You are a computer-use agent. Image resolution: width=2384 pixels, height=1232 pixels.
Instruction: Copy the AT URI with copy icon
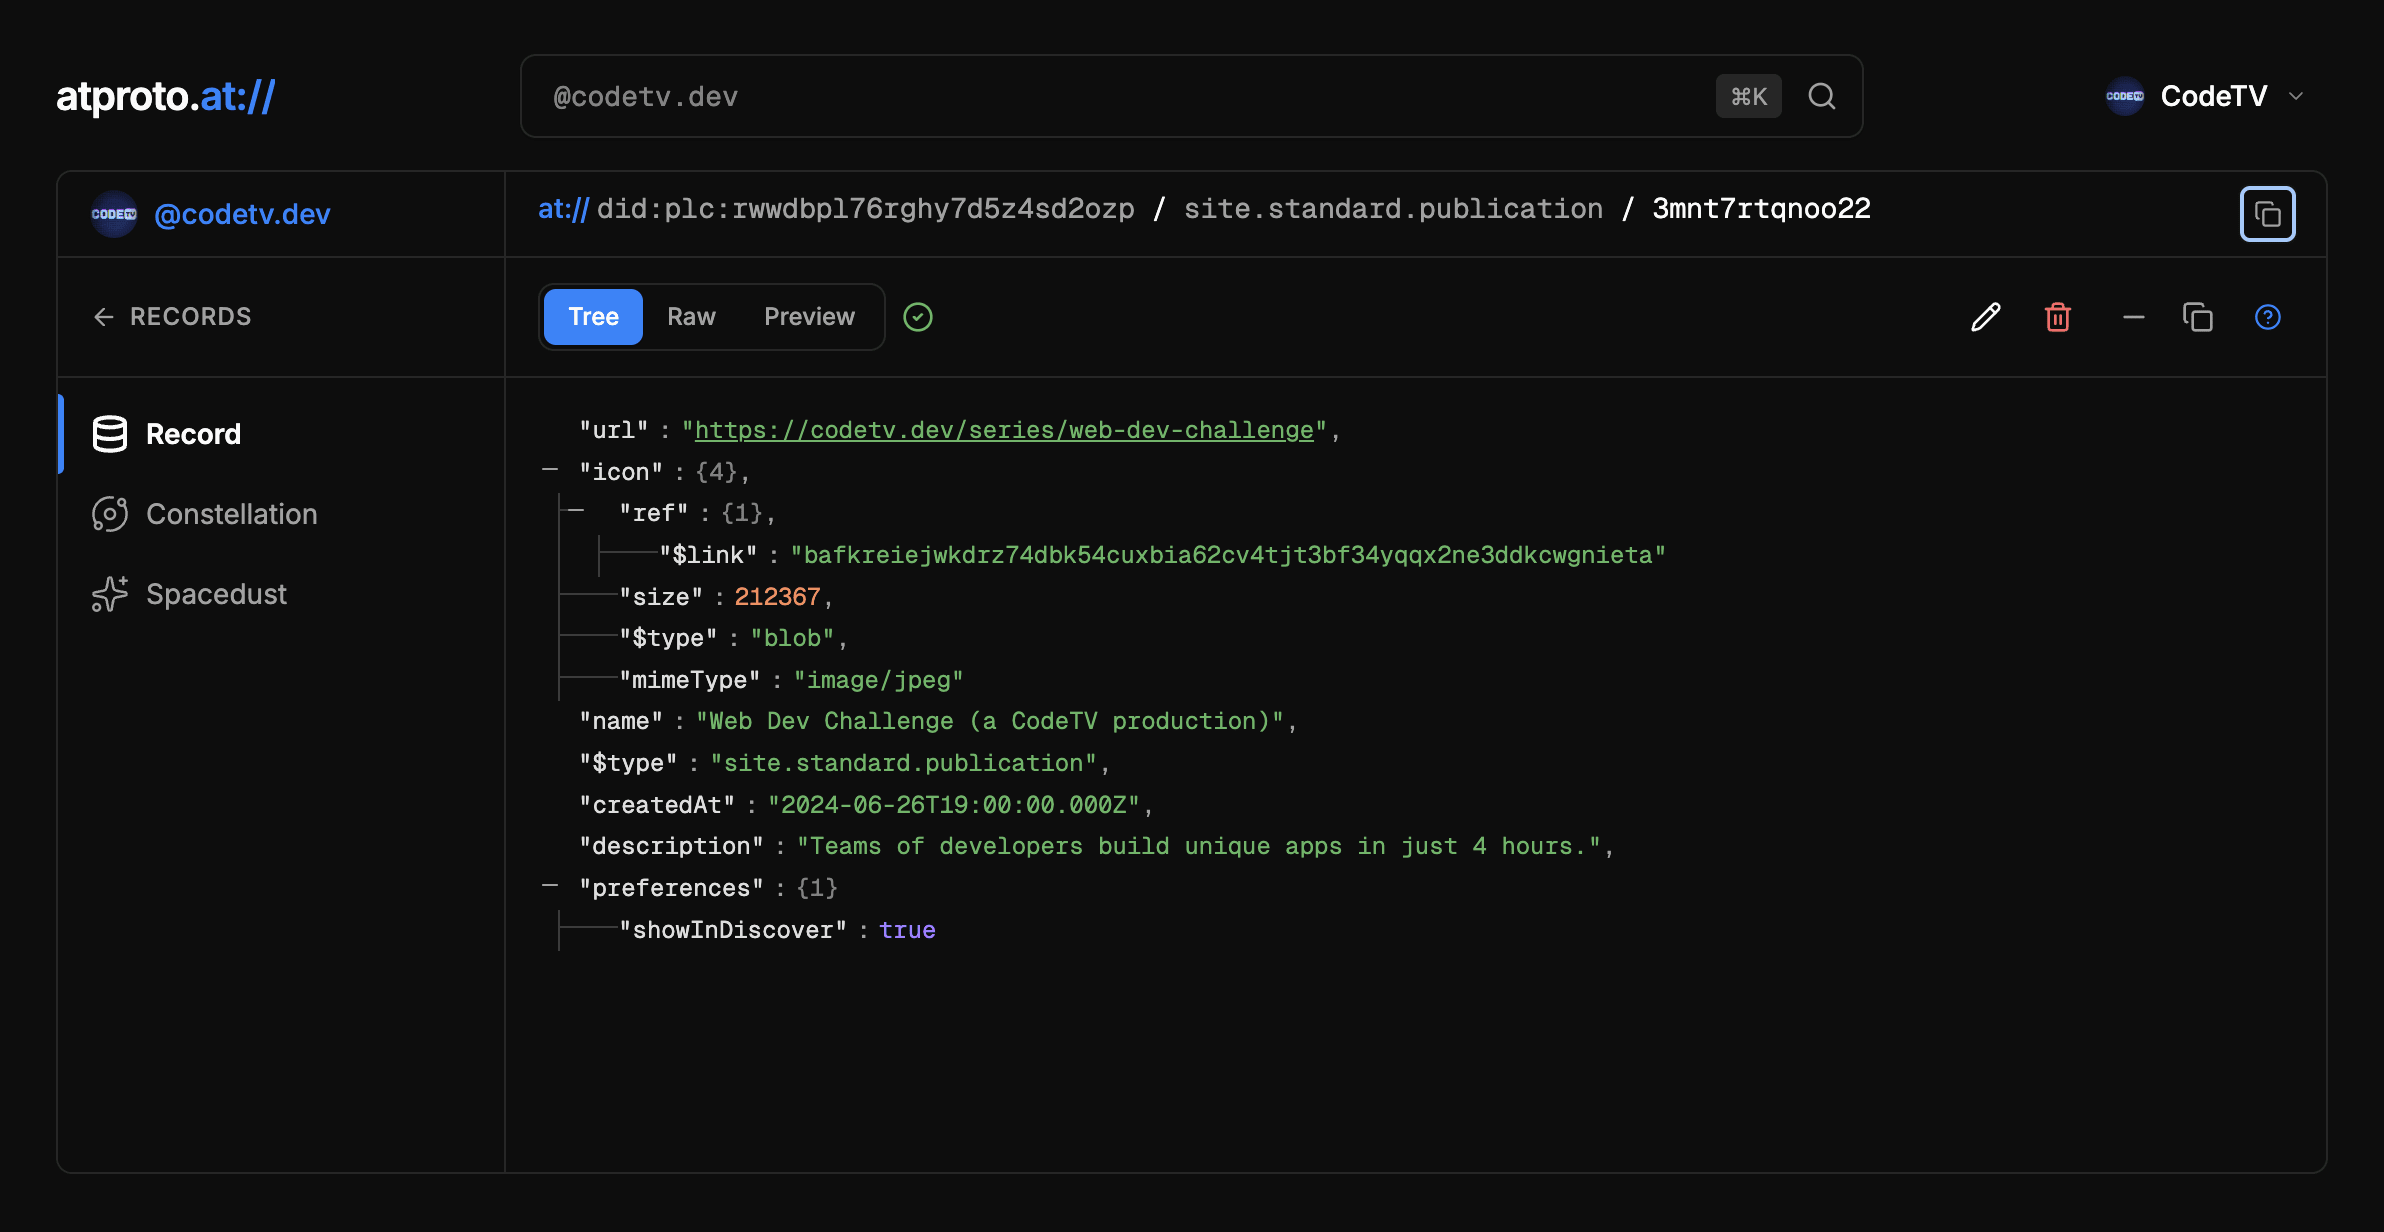pyautogui.click(x=2268, y=214)
